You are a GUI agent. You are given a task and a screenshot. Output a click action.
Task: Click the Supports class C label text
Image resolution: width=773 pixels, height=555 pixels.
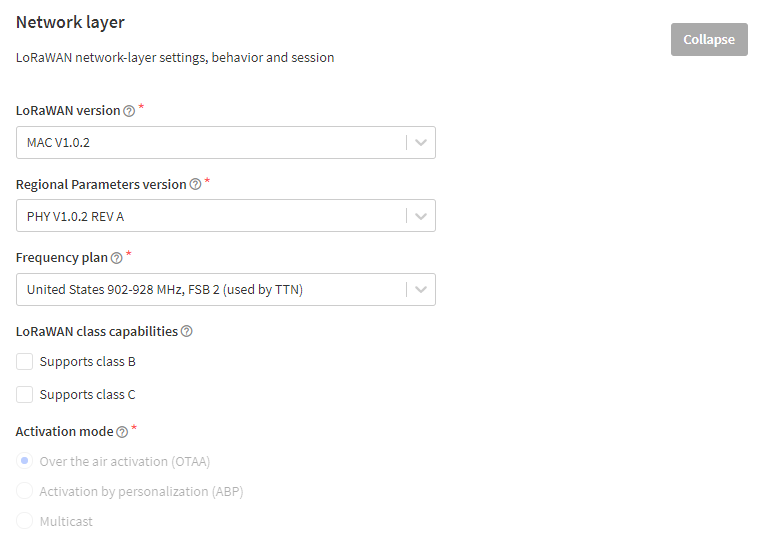(87, 395)
